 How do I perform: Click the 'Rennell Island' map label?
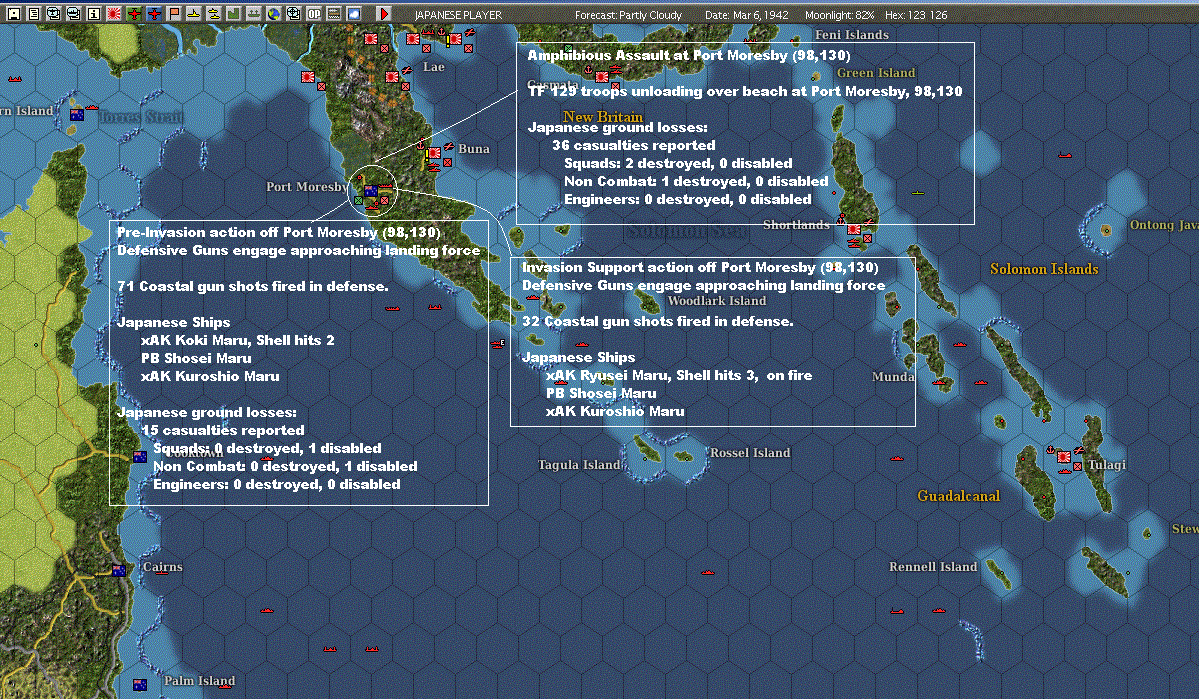[933, 567]
